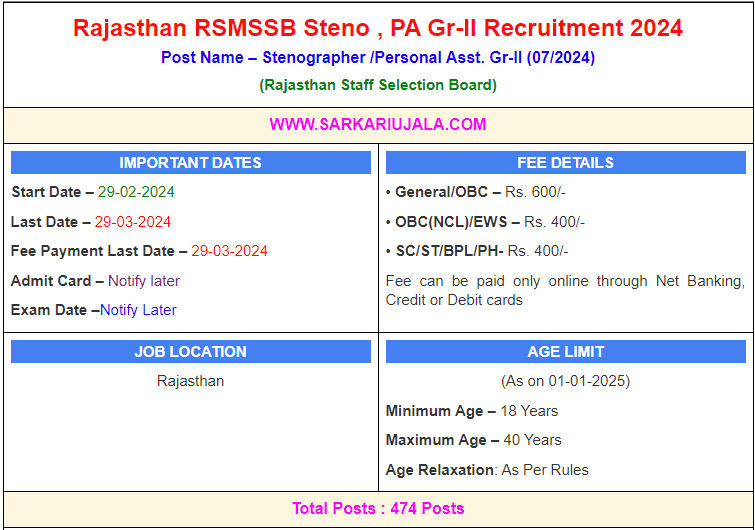Click Admit Card Notify later text
Image resolution: width=755 pixels, height=530 pixels.
pyautogui.click(x=144, y=281)
